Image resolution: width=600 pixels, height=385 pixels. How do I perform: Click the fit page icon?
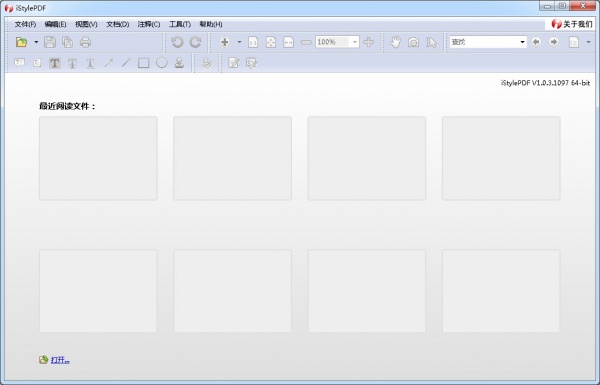point(271,42)
